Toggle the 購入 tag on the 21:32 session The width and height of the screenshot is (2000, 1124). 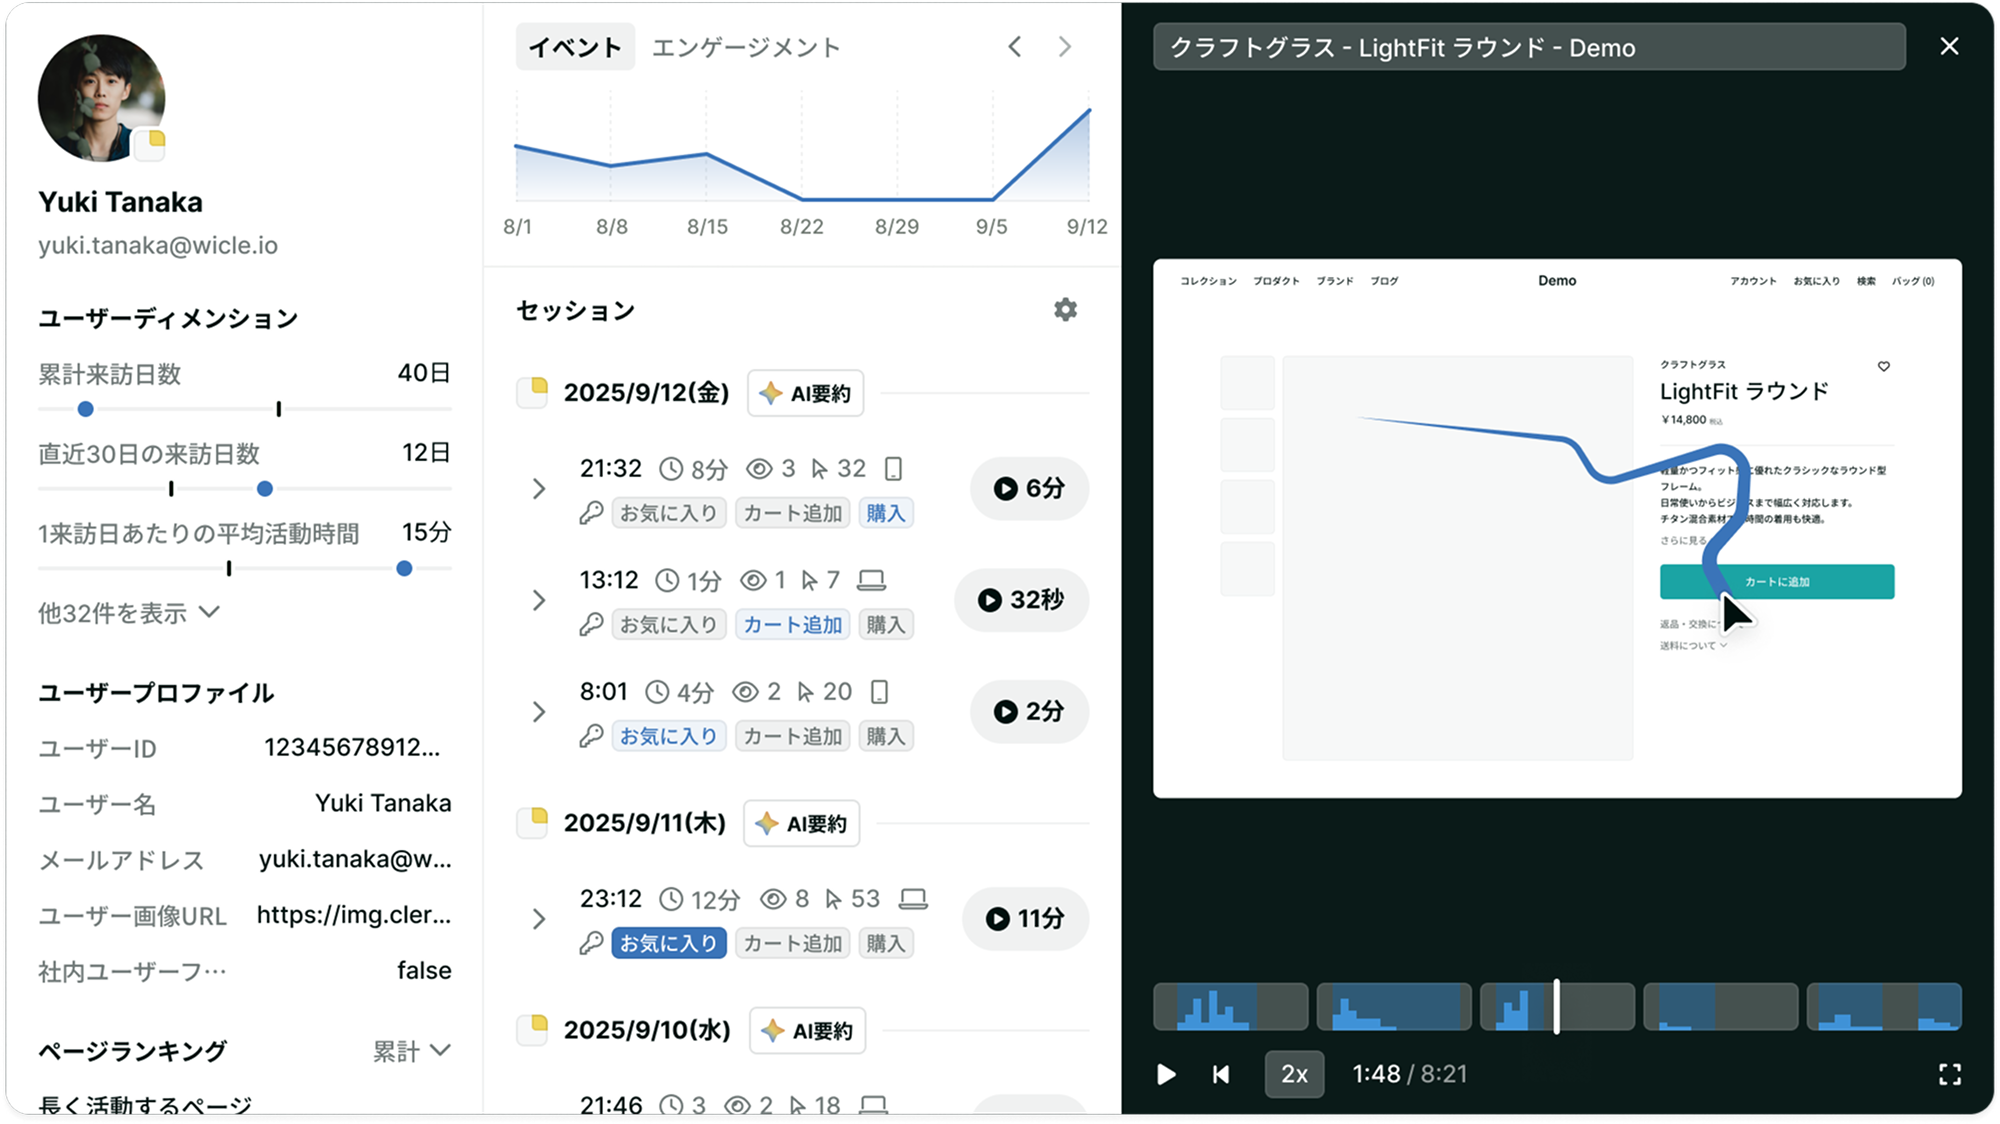click(885, 512)
